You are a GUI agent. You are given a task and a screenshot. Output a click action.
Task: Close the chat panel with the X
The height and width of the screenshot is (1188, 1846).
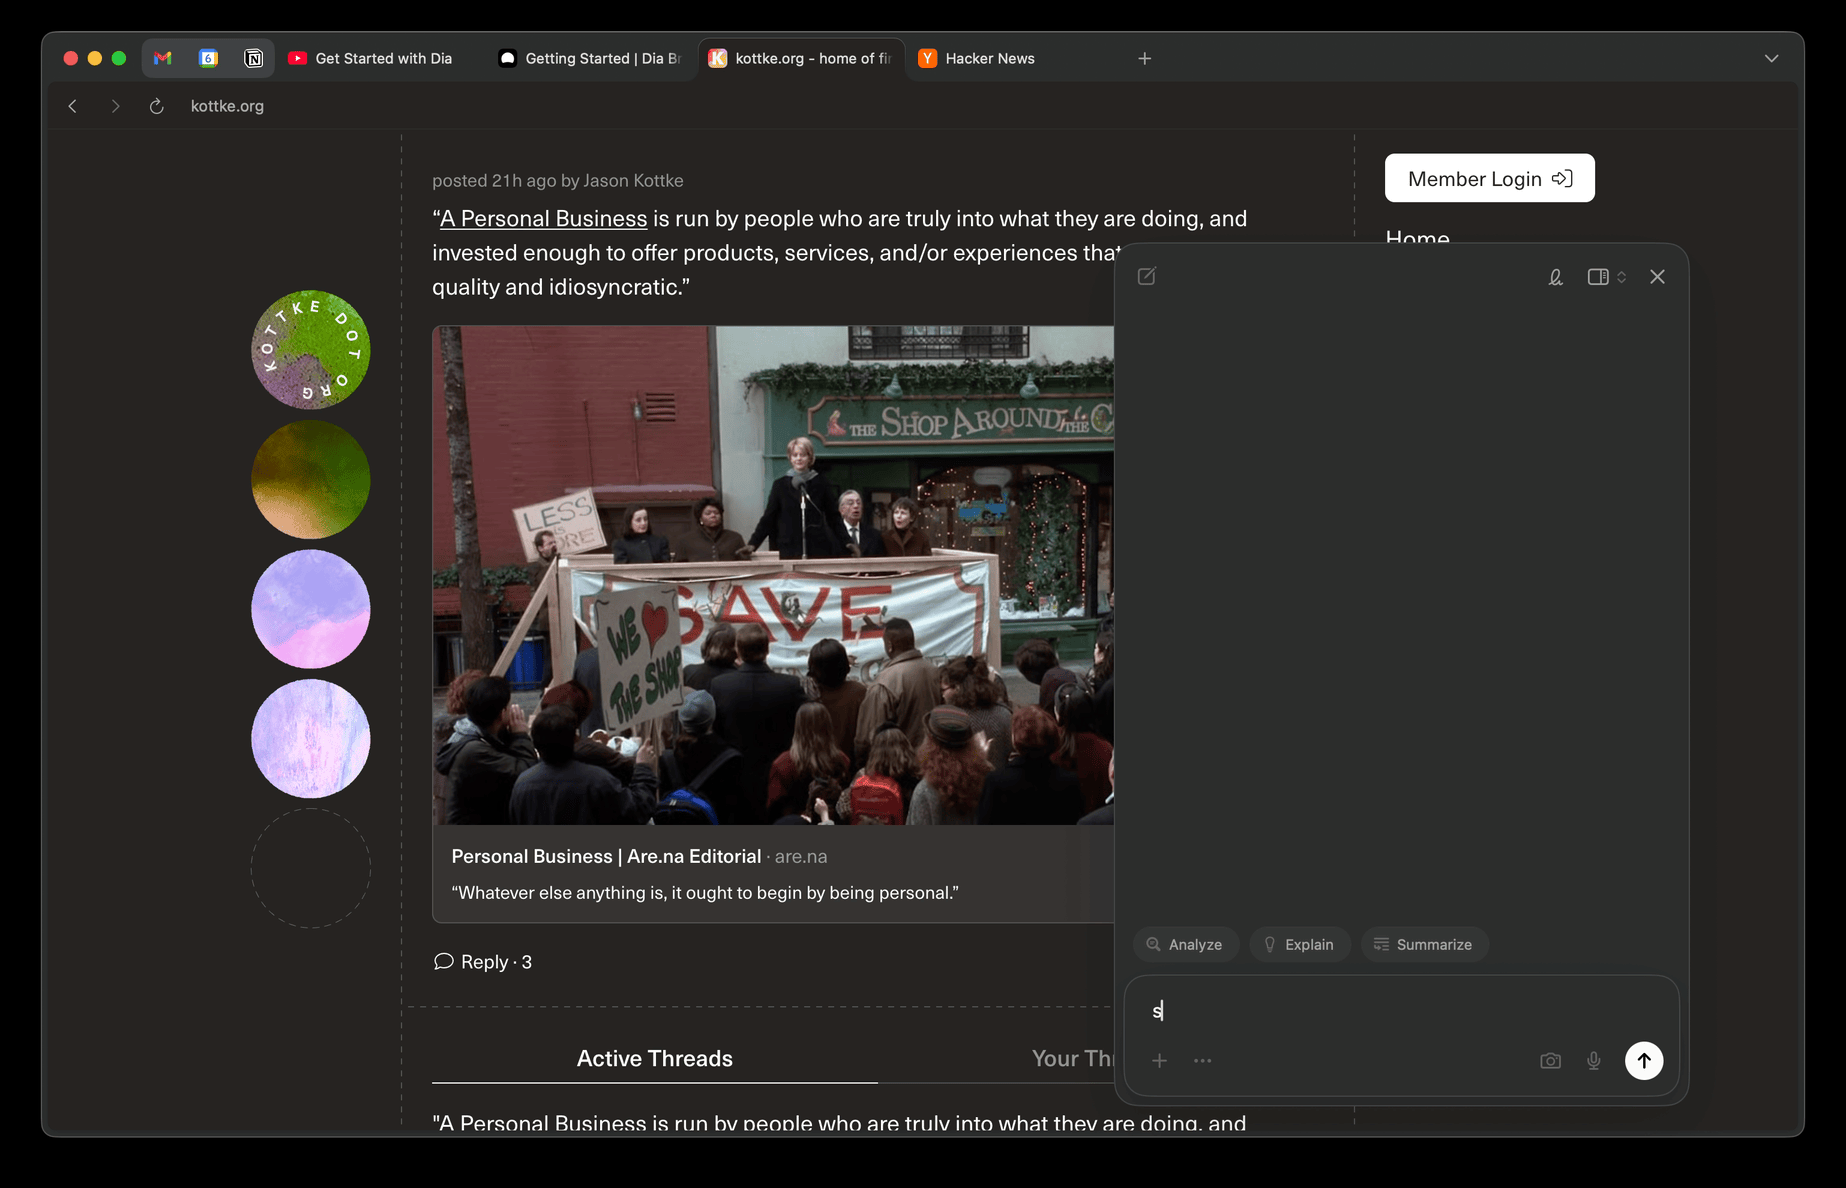(1657, 277)
